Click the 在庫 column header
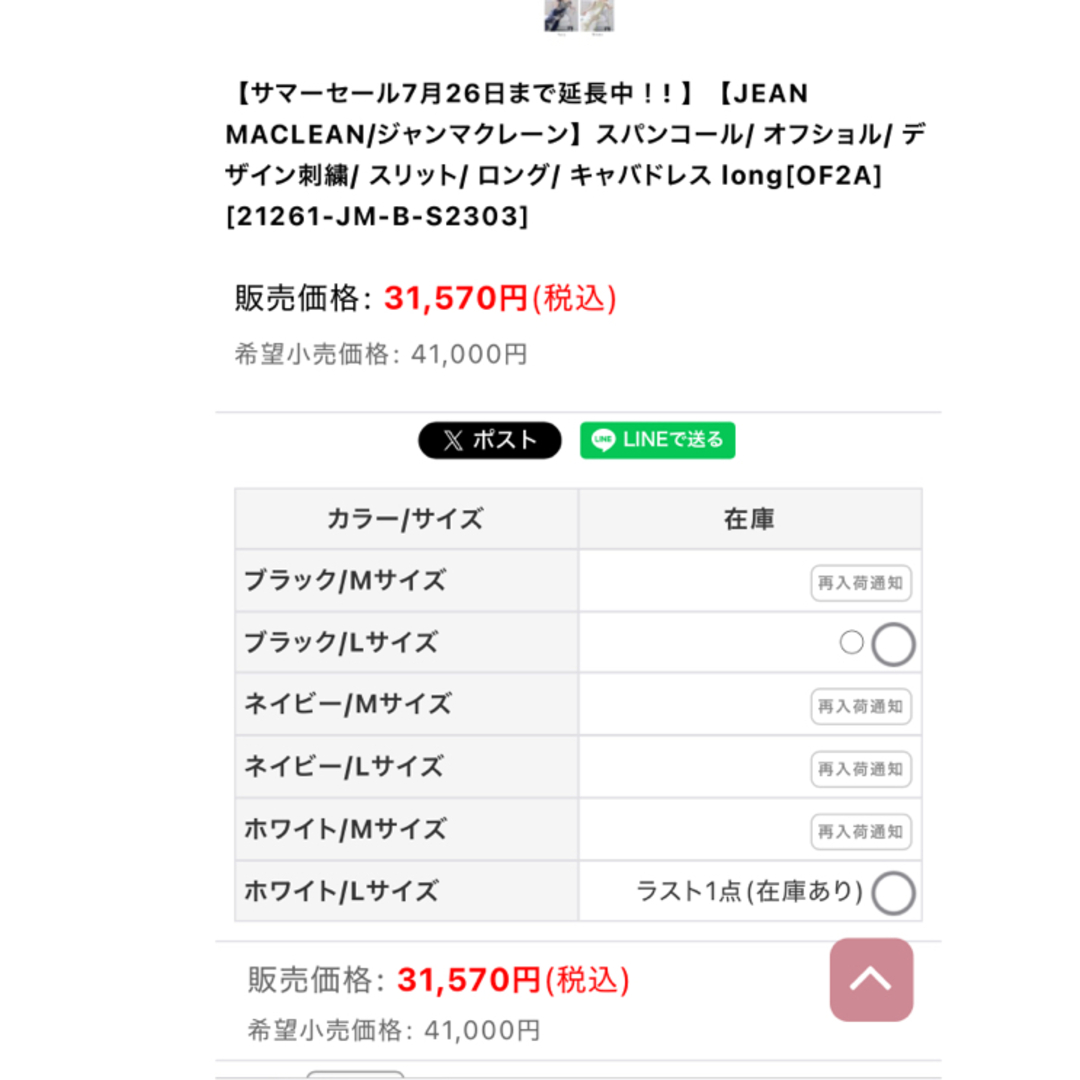This screenshot has height=1080, width=1080. tap(749, 519)
